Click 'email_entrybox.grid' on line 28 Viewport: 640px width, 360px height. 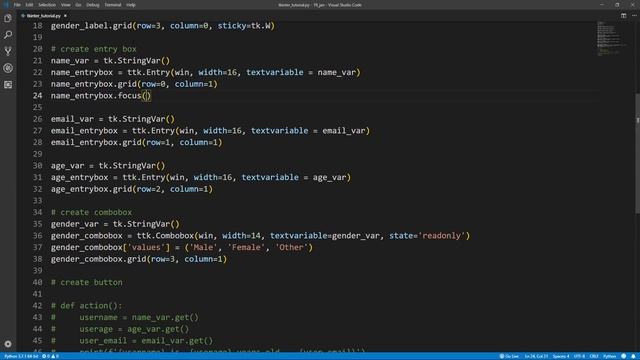(96, 142)
